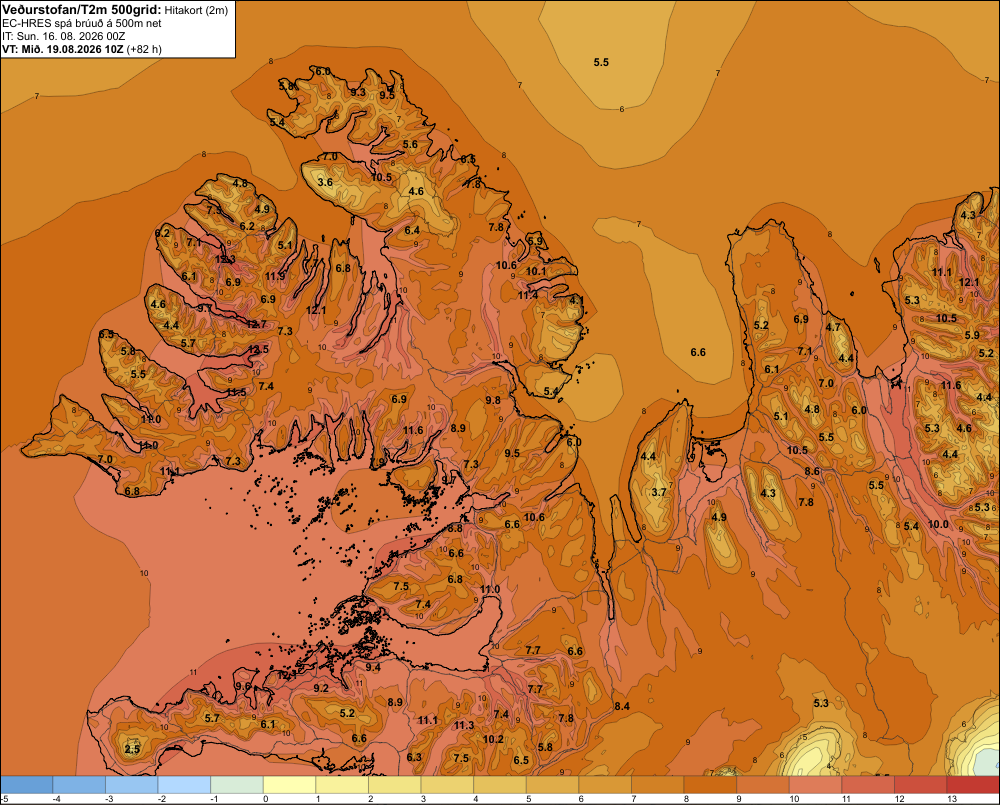Click the 10.0 temperature label in the east valley
This screenshot has width=1000, height=805.
tap(938, 524)
